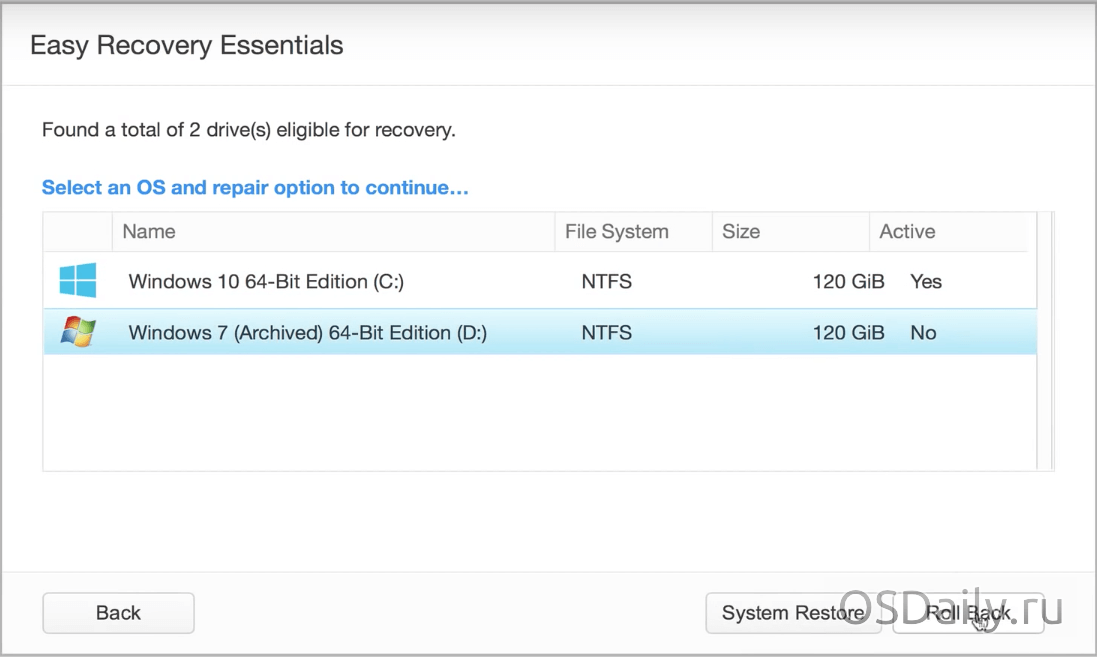Click the Roll Back button
The image size is (1097, 657).
pos(968,613)
